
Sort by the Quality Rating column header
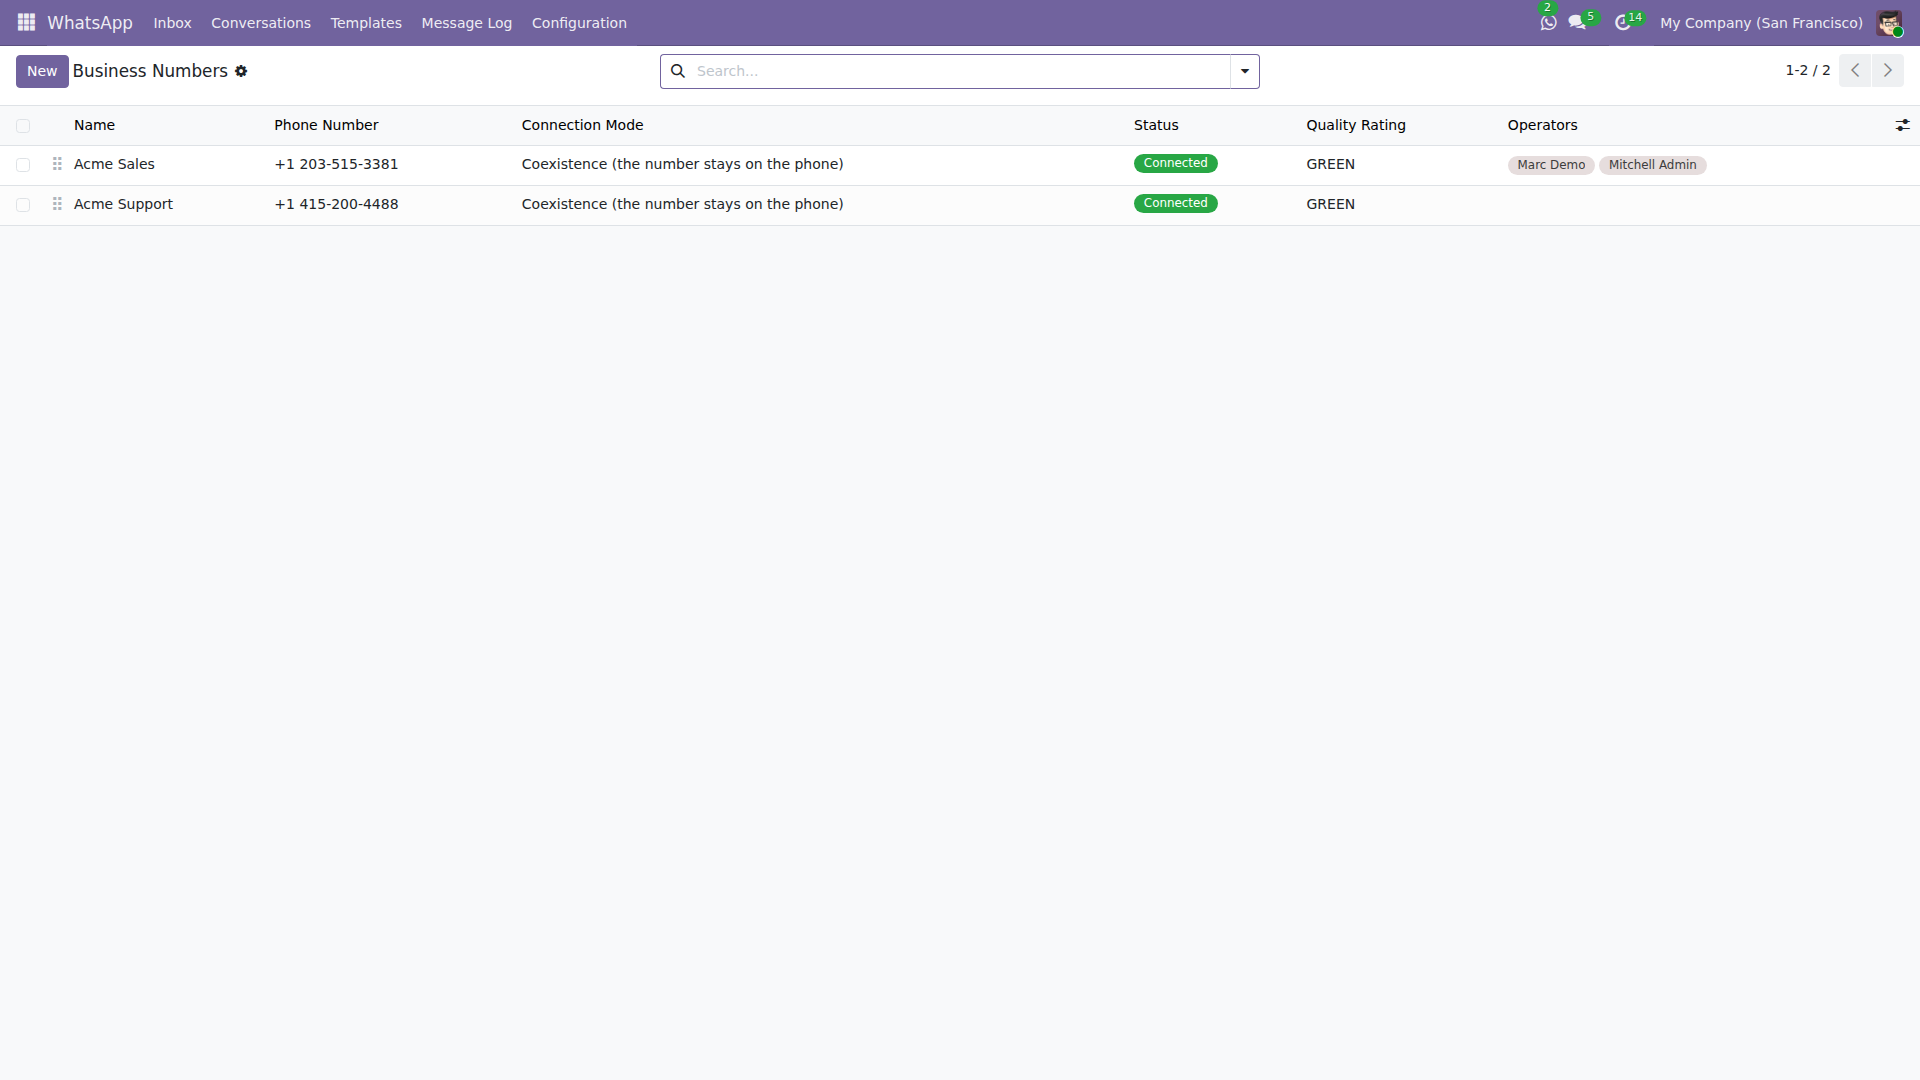(x=1356, y=125)
